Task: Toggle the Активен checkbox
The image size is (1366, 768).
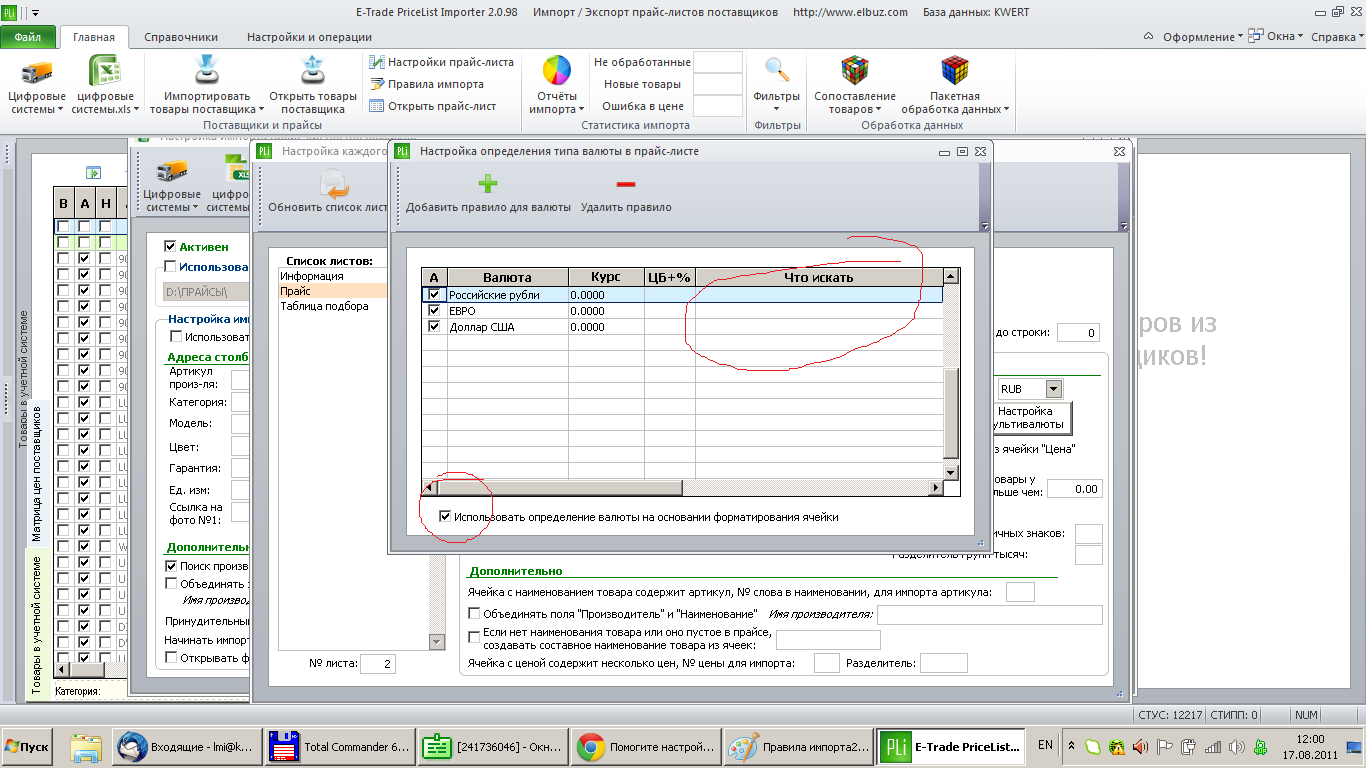Action: (170, 246)
